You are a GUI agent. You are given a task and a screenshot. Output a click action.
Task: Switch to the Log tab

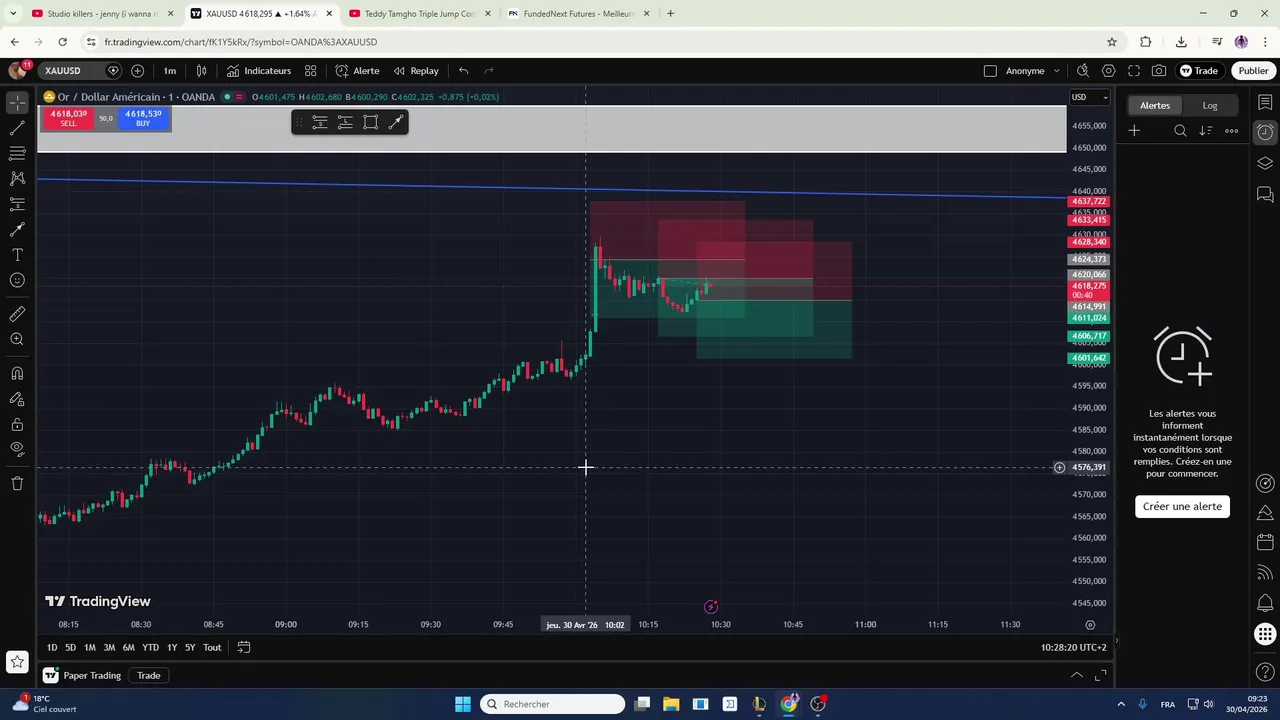click(1210, 105)
